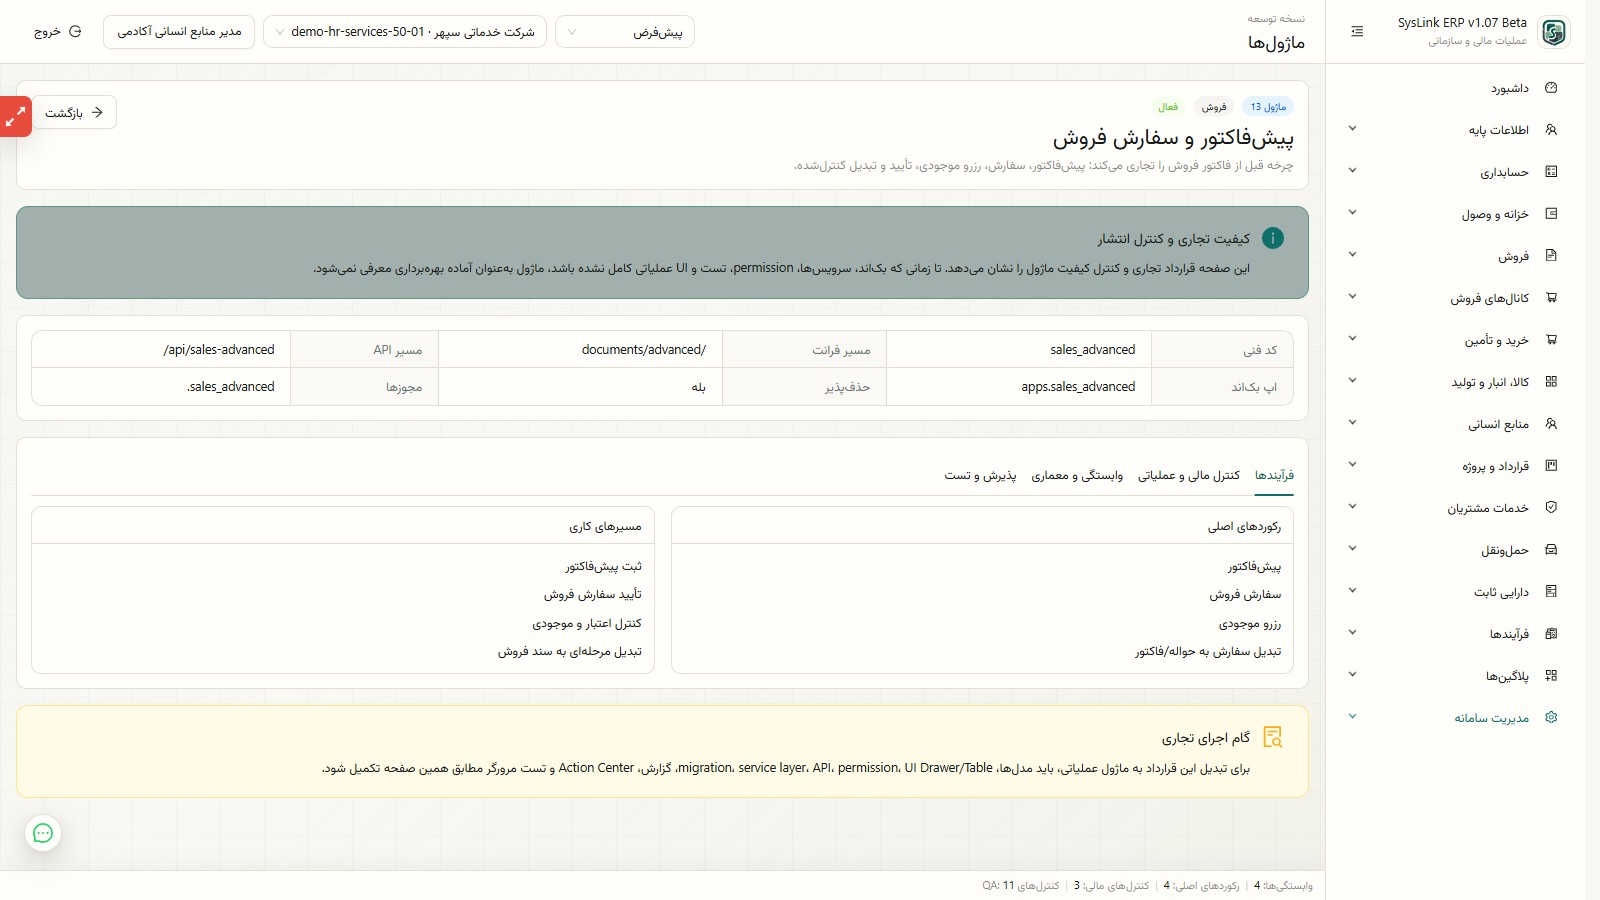Switch to the وابستگی و معماری tab
The image size is (1600, 900).
[x=1077, y=476]
